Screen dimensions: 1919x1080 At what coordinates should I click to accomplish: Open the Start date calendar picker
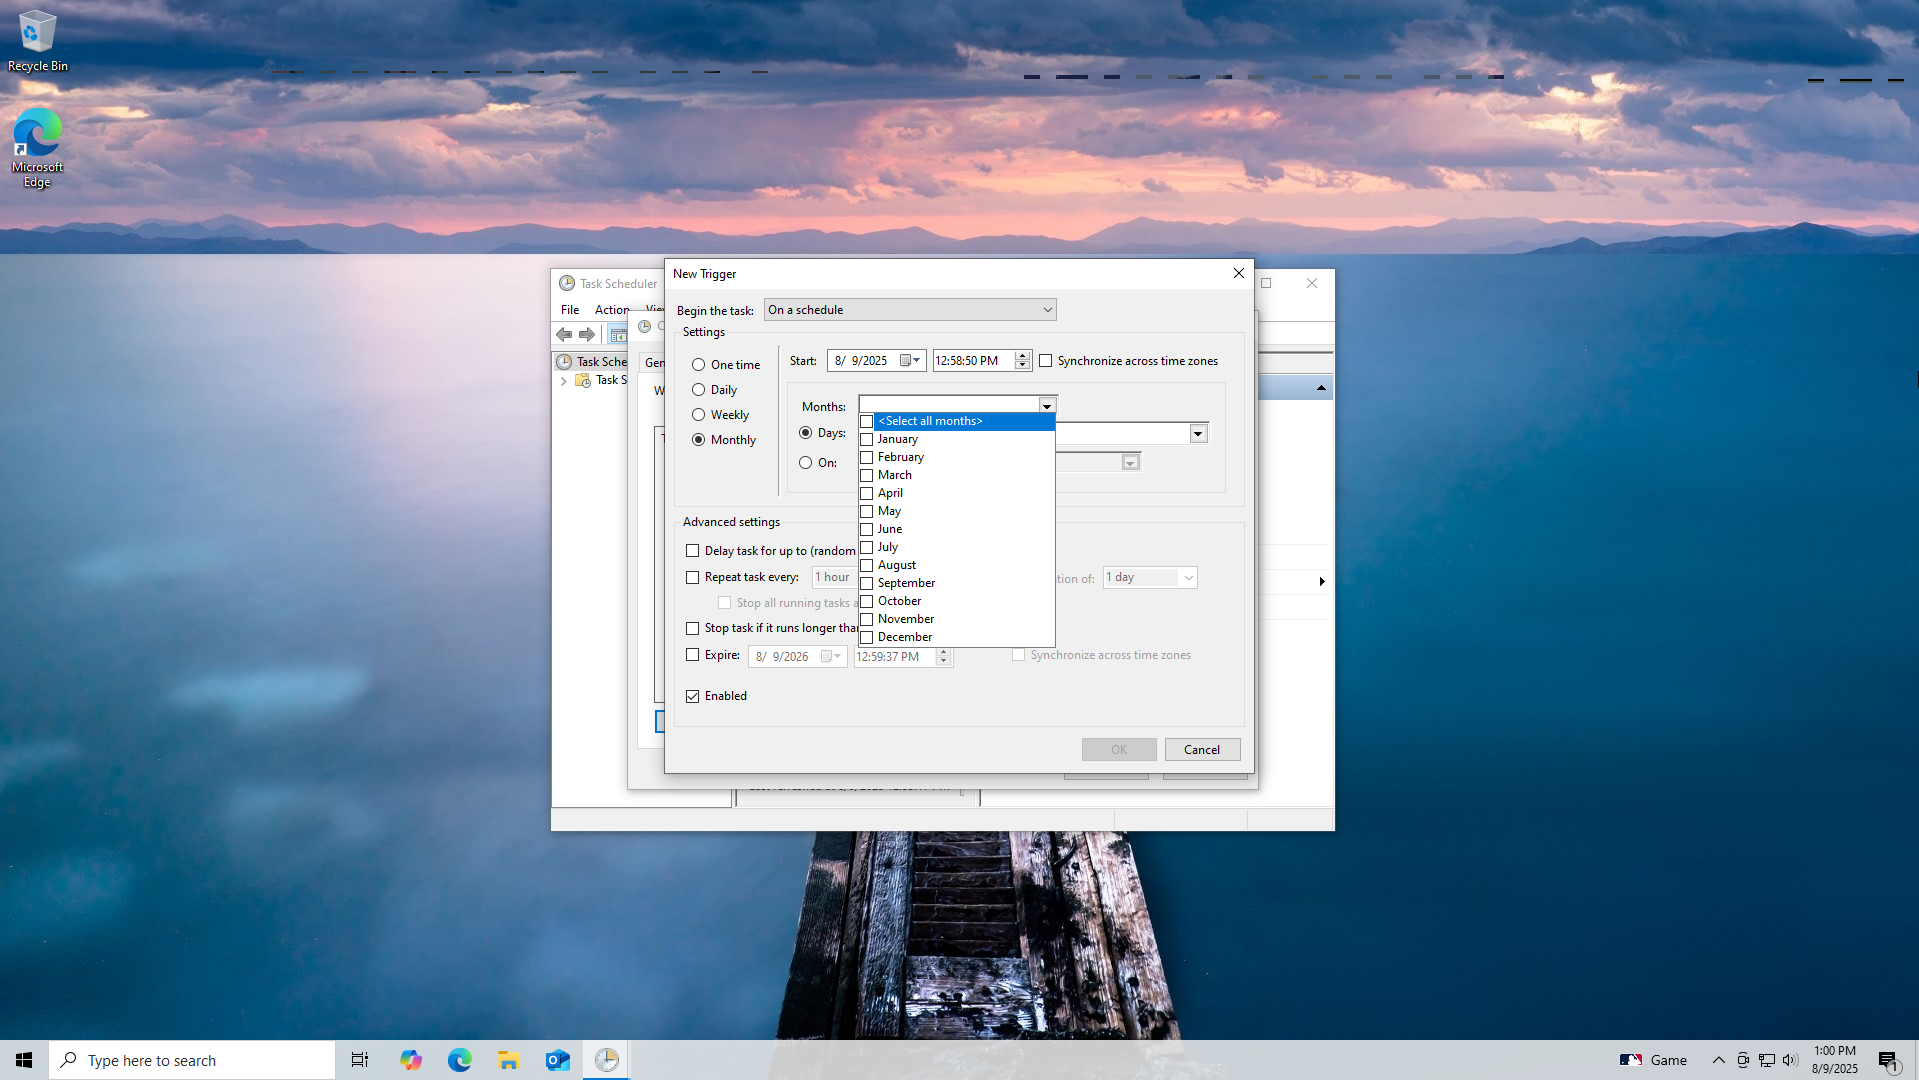click(910, 361)
